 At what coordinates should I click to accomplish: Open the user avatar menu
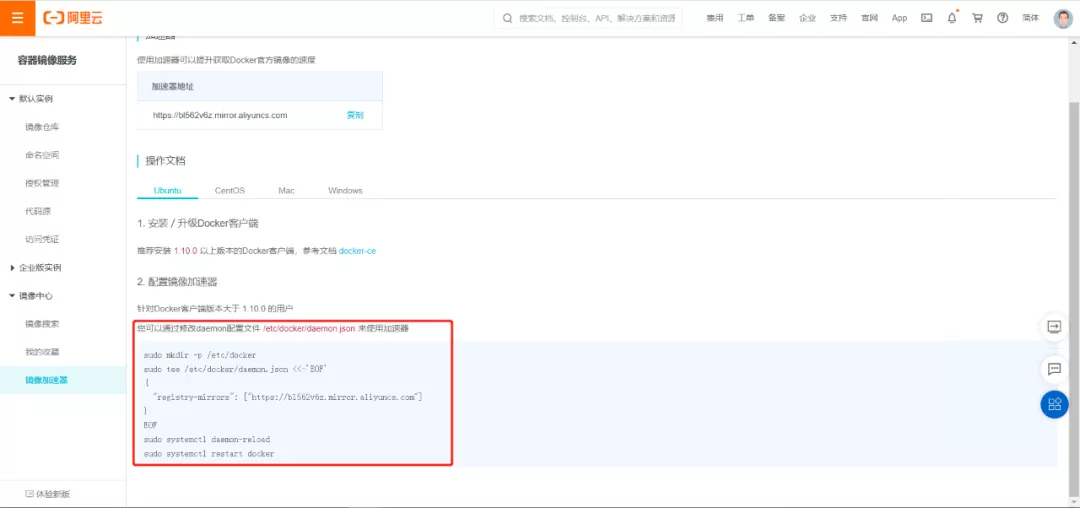(1063, 18)
